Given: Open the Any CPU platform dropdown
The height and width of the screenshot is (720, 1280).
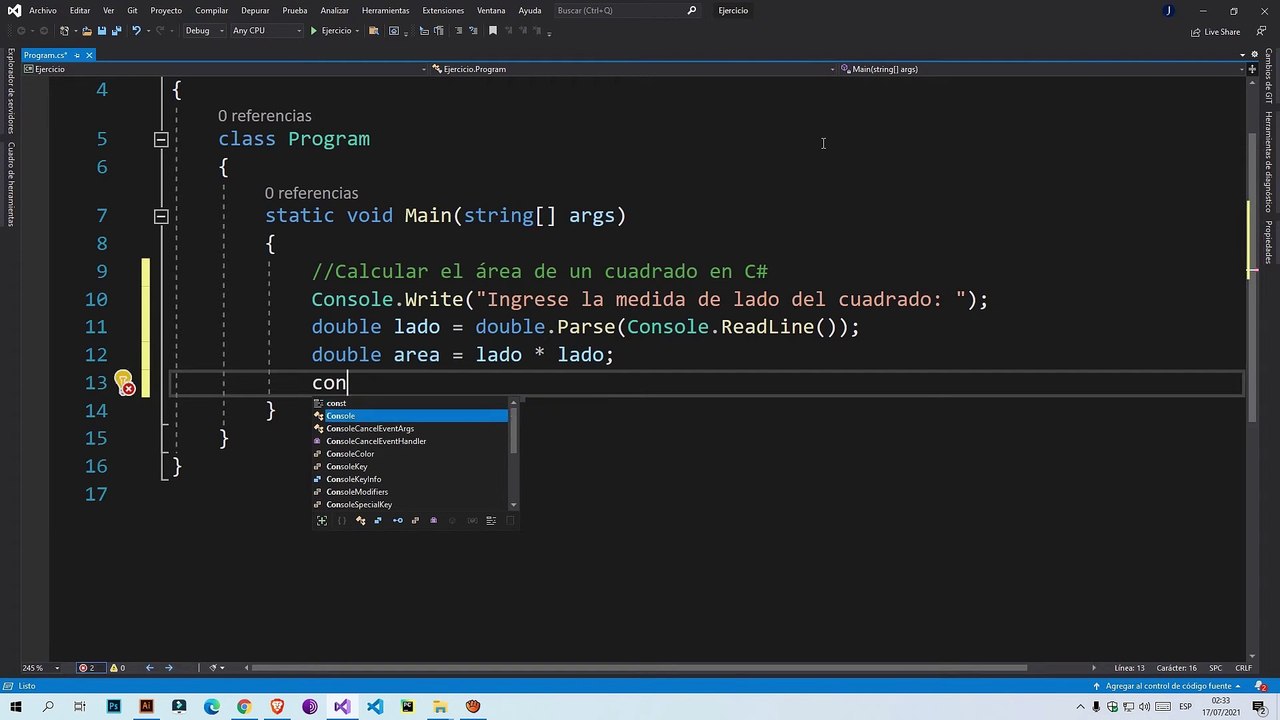Looking at the screenshot, I should (x=266, y=31).
